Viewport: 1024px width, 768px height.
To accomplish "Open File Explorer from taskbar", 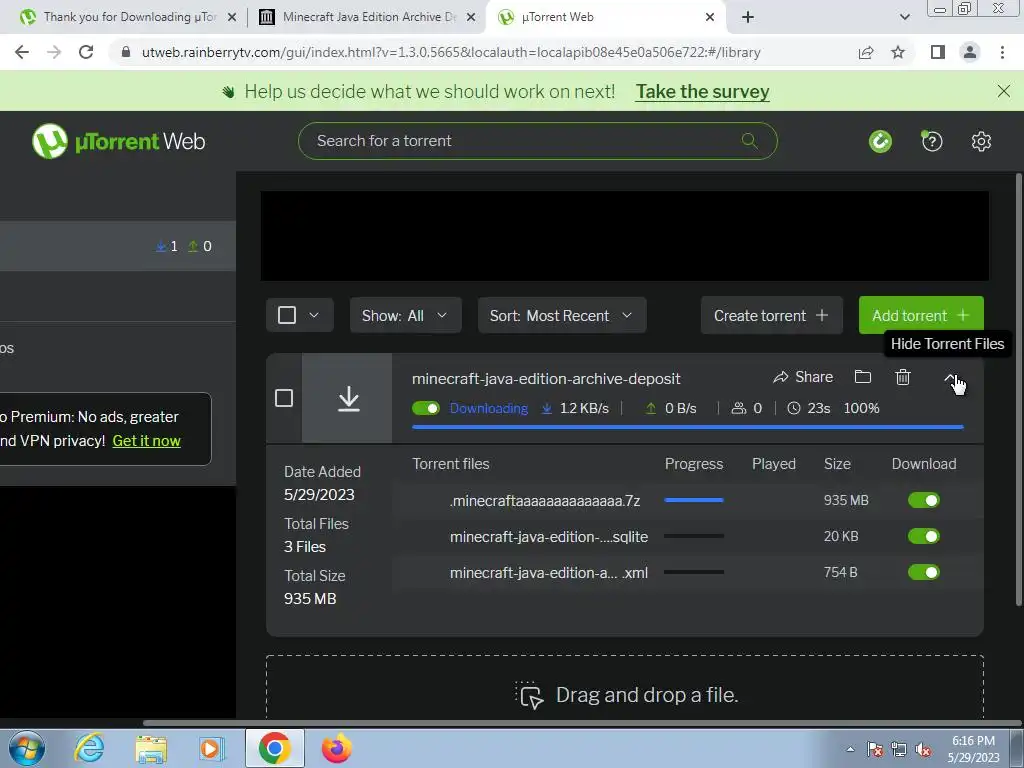I will (x=151, y=749).
